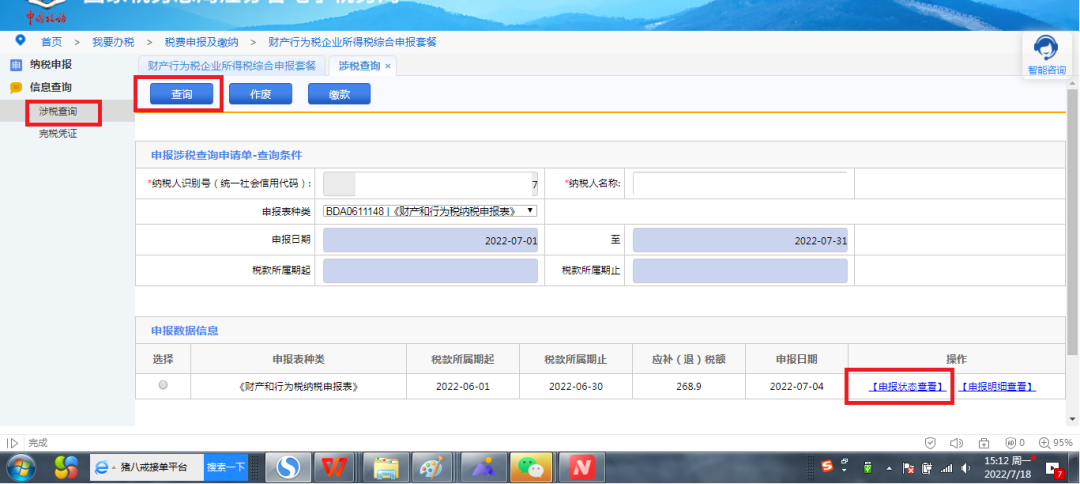Screen dimensions: 1080x484
Task: Switch to the 涉税查询 tab
Action: [x=359, y=65]
